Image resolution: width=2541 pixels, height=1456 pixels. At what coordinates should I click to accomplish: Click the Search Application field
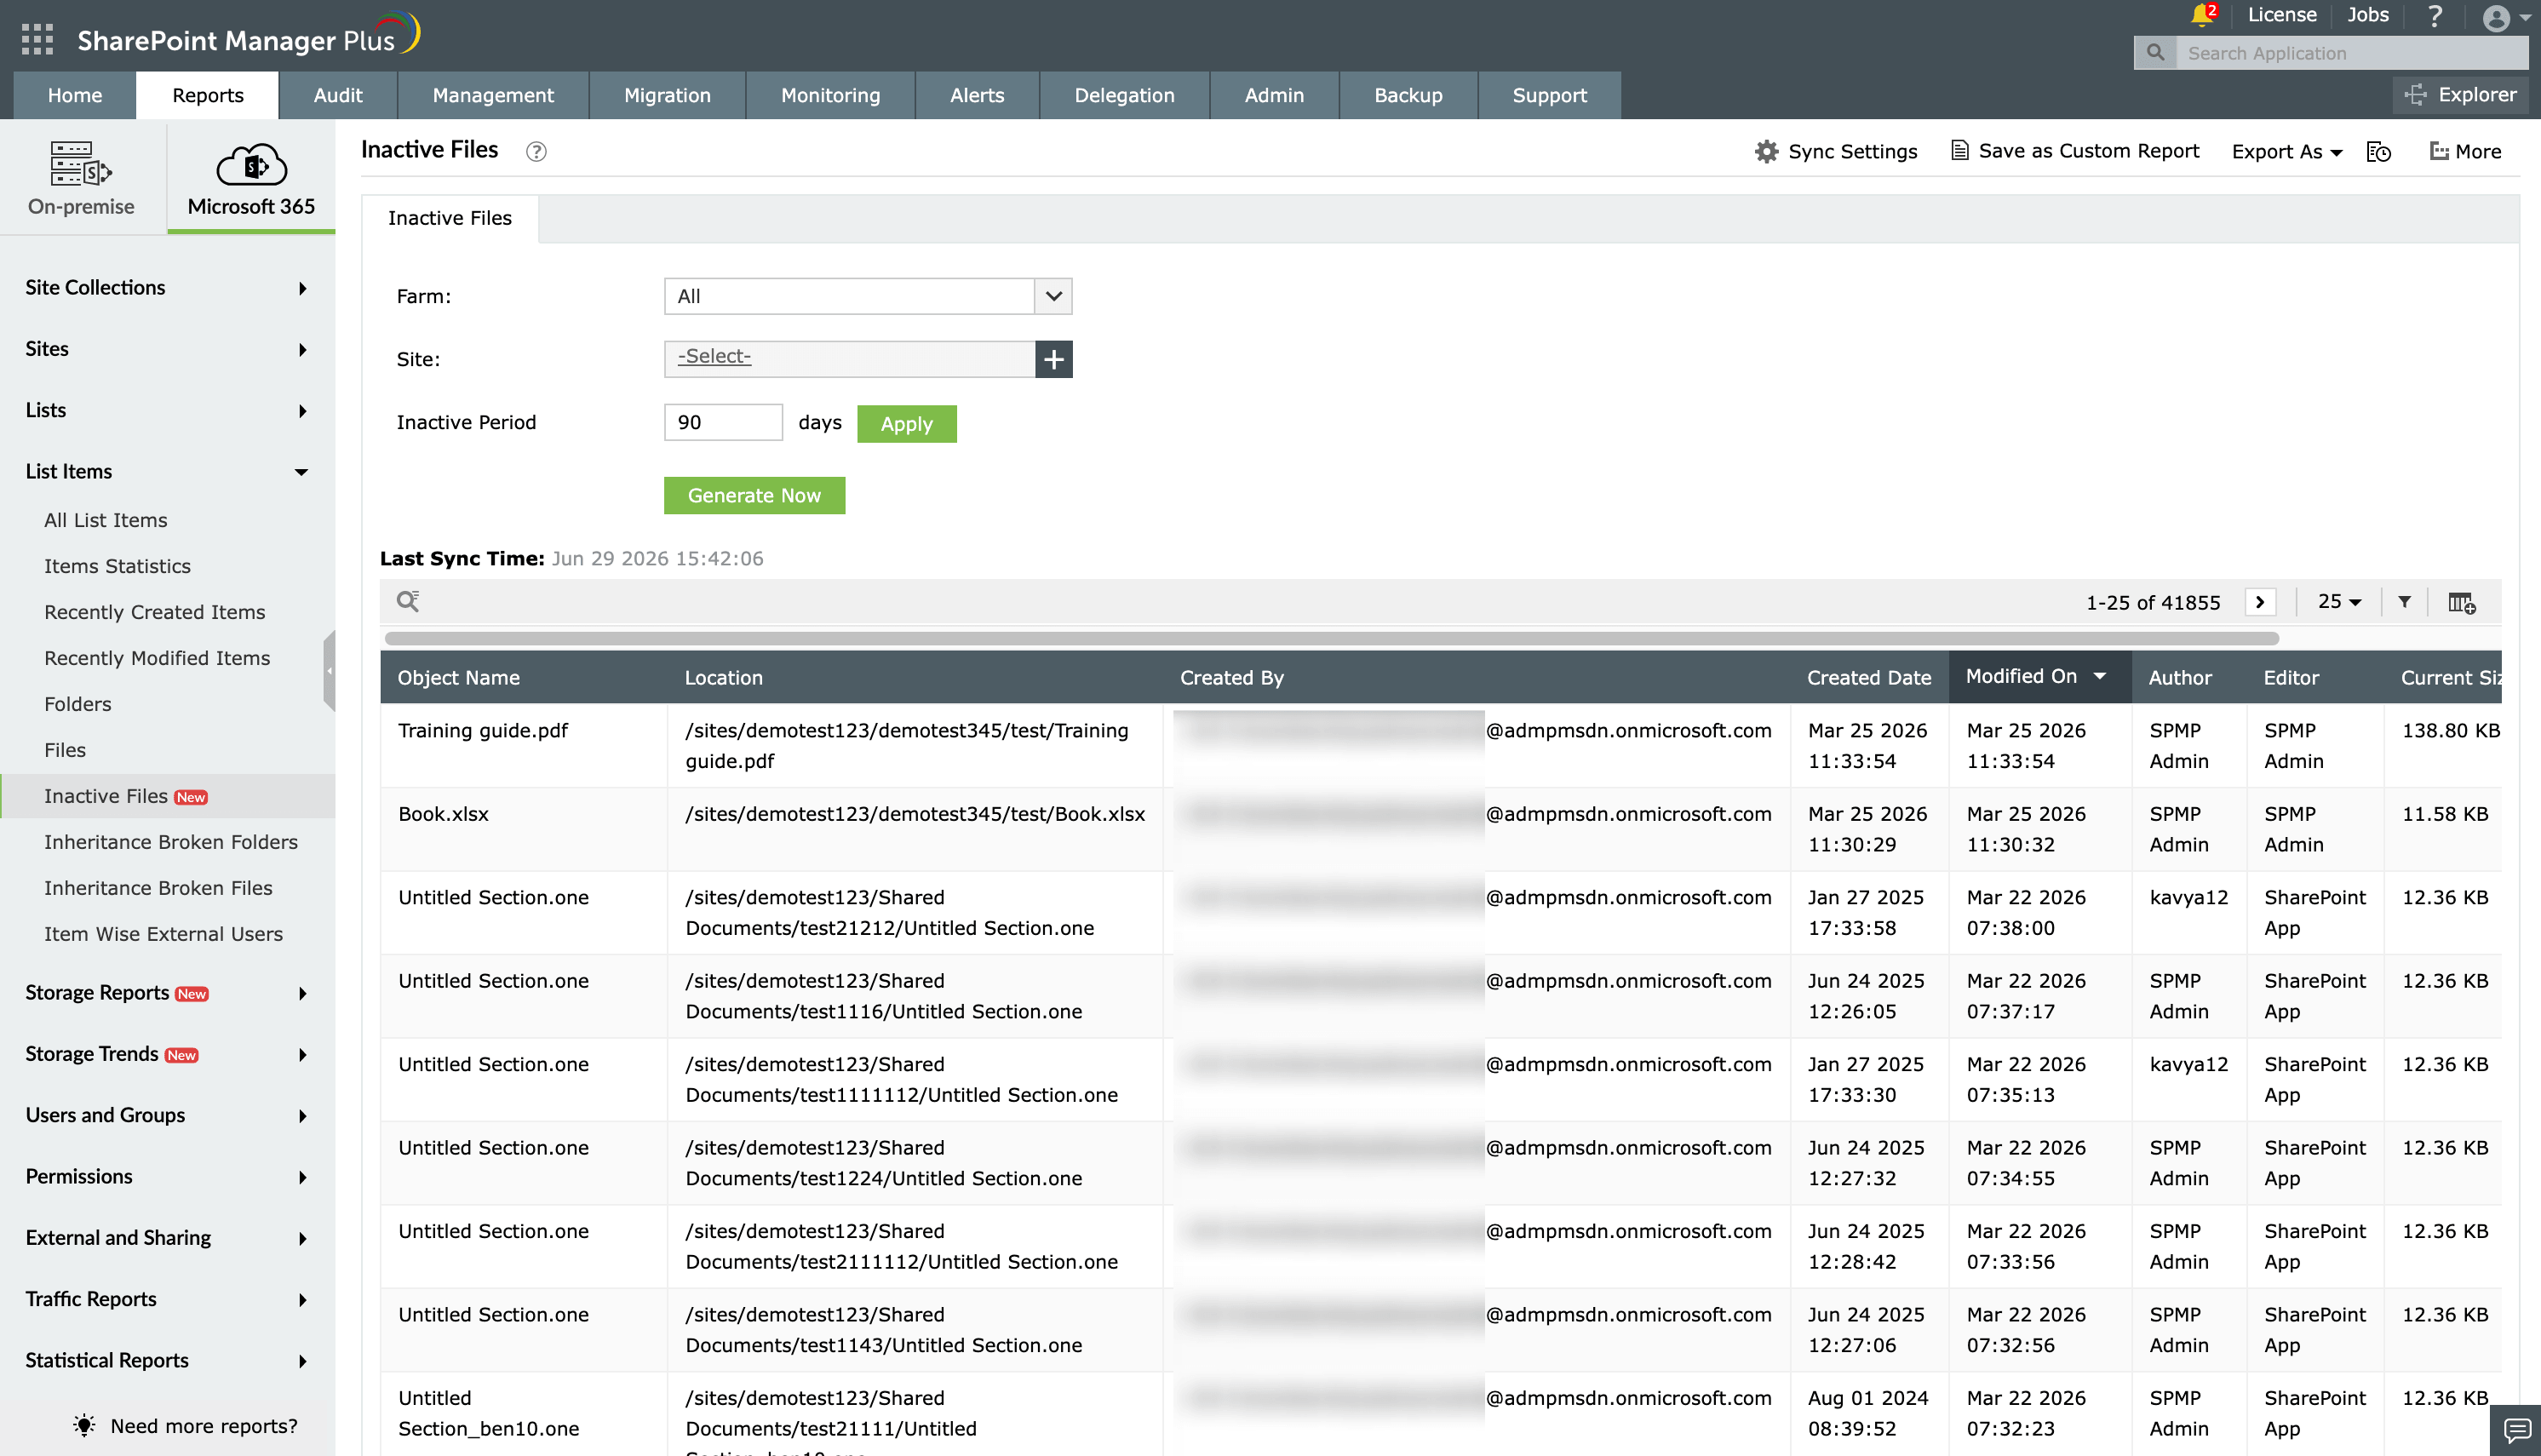coord(2351,53)
